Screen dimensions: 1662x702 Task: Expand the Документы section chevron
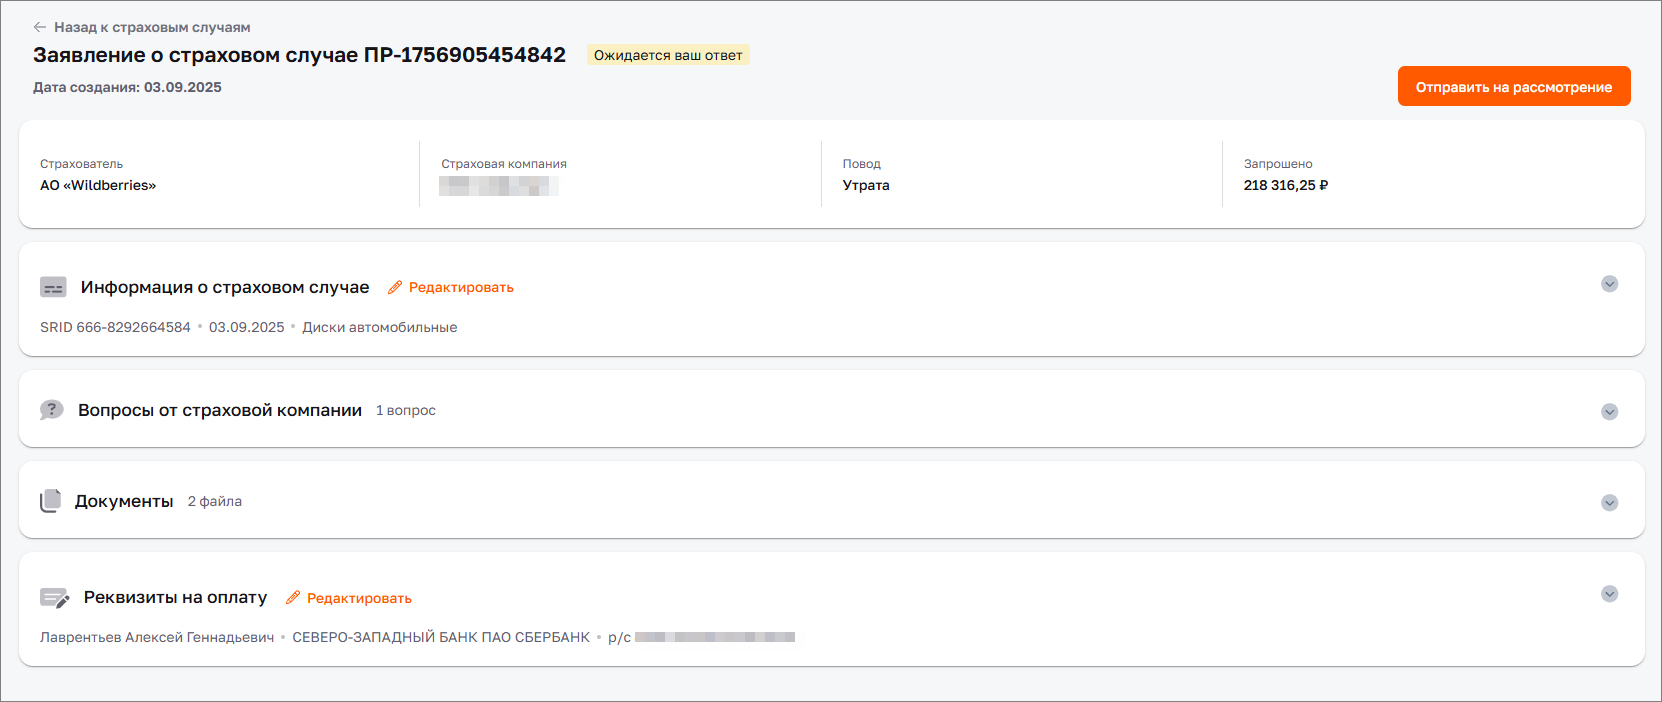point(1609,503)
